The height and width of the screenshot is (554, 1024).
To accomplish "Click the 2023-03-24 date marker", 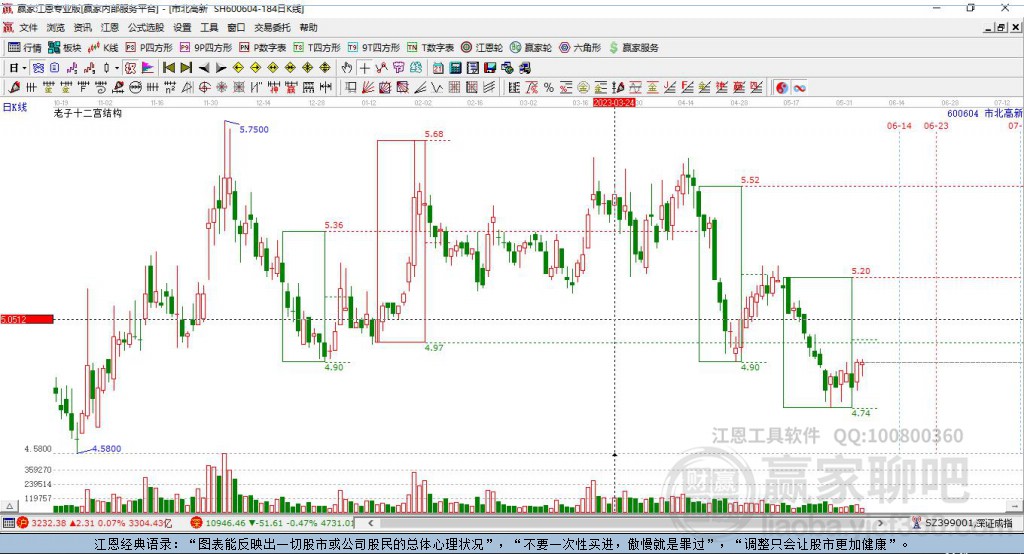I will (x=614, y=103).
